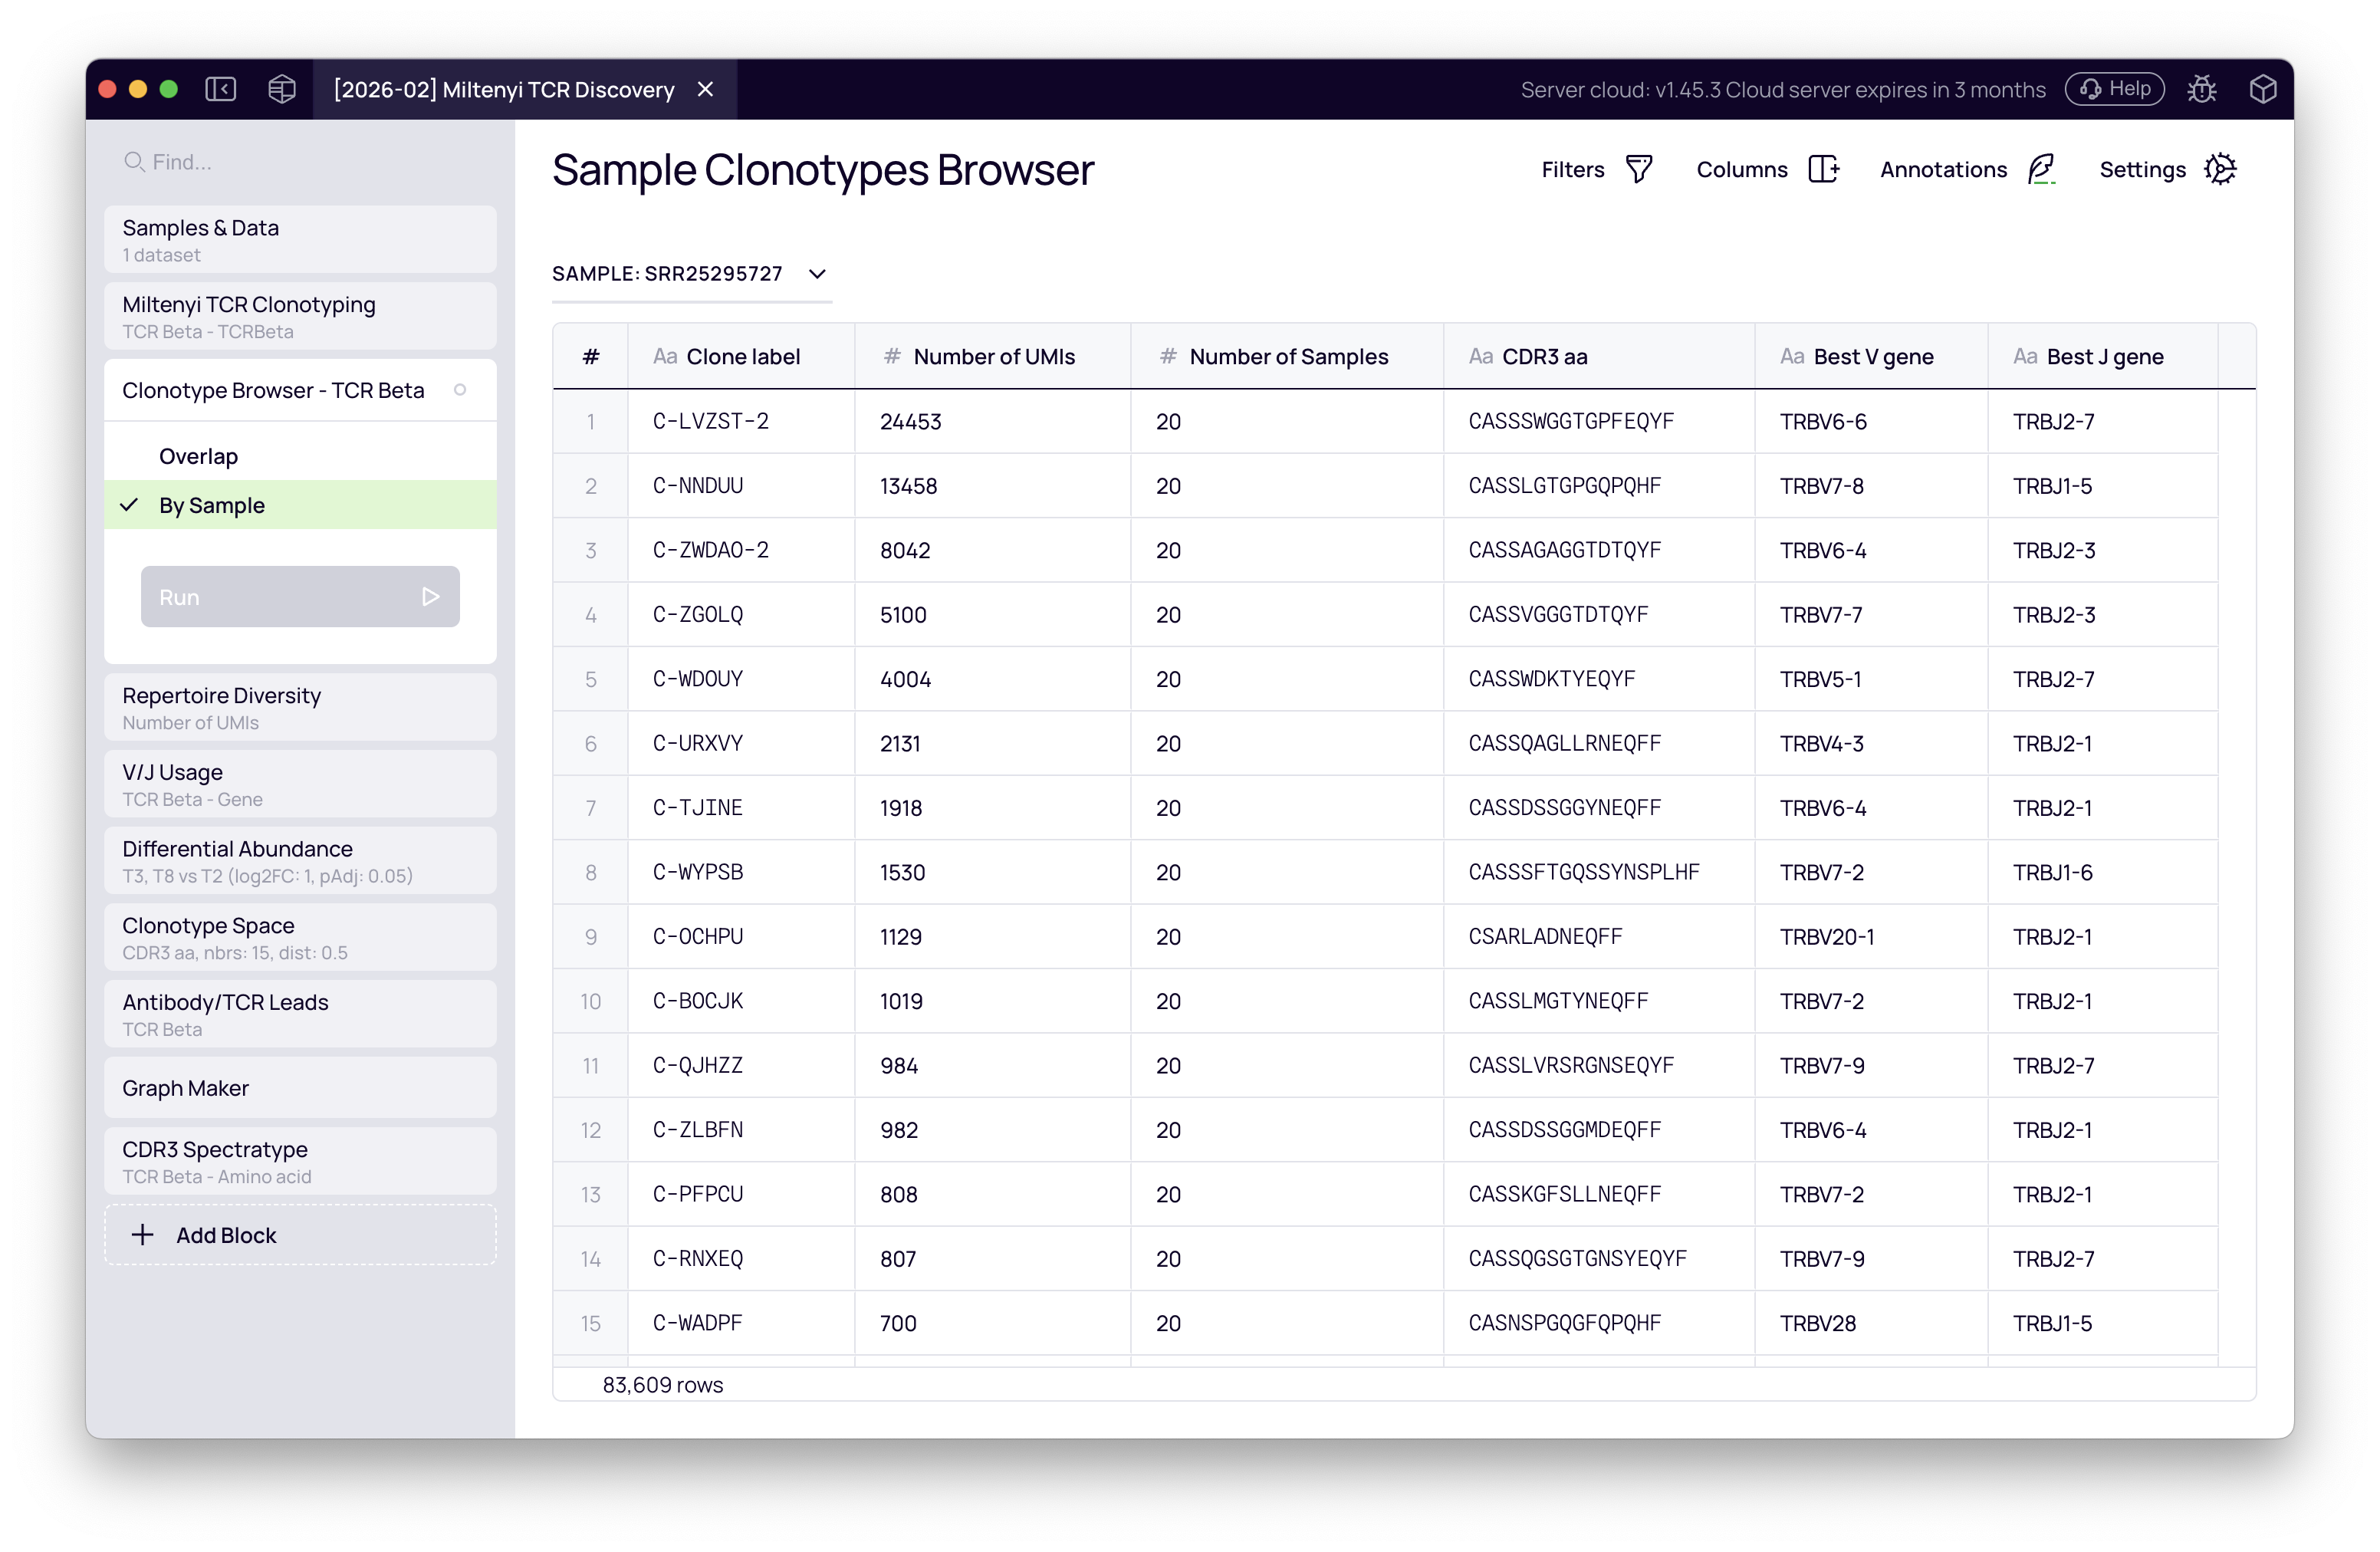The image size is (2380, 1552).
Task: Click the dataset cube icon in the title bar
Action: click(281, 89)
